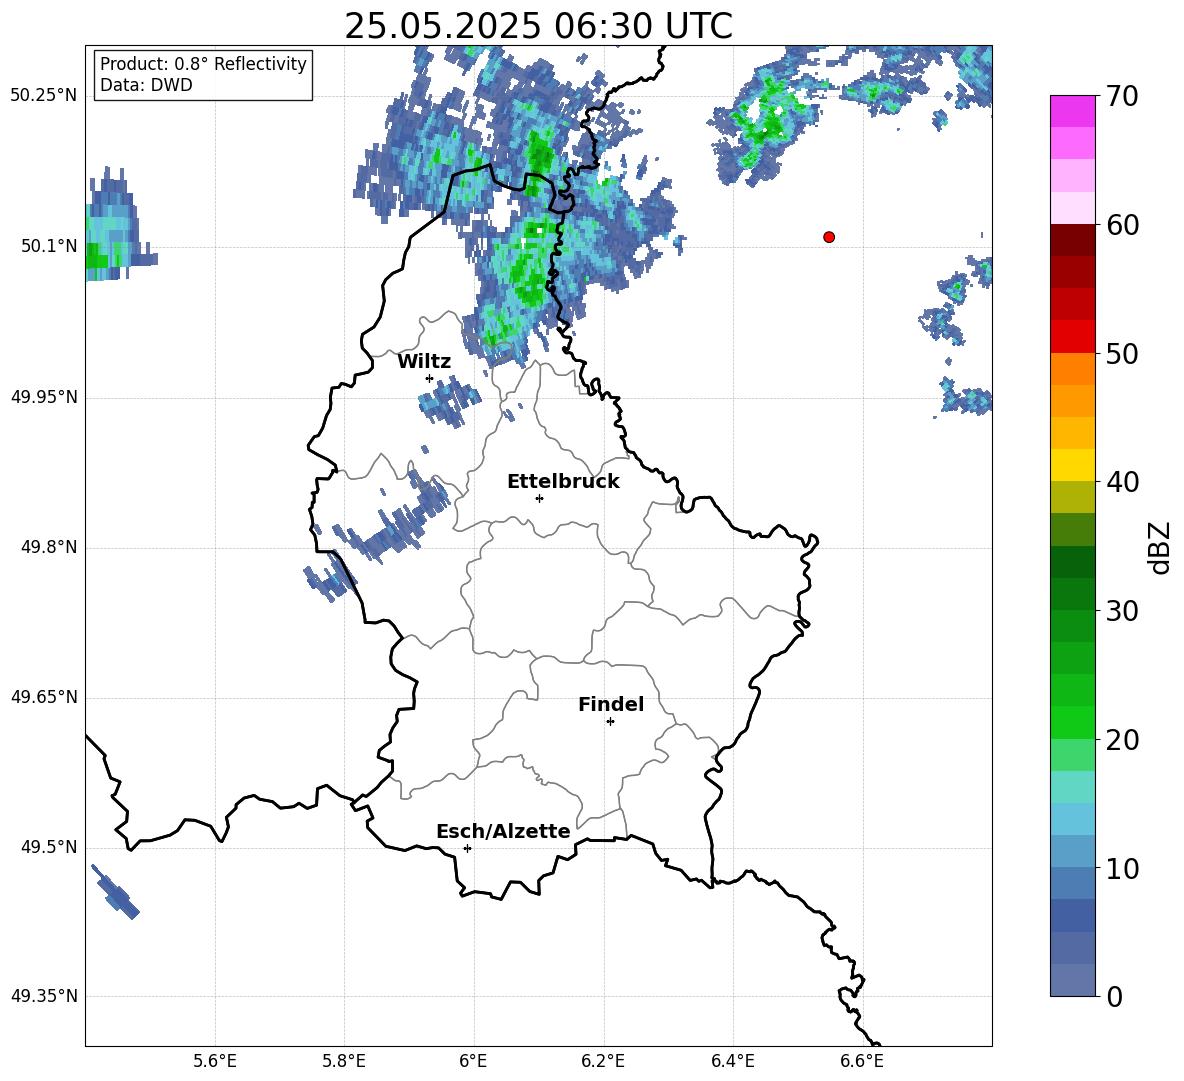Click the magenta top colorbar segment
The width and height of the screenshot is (1184, 1081).
tap(1073, 111)
